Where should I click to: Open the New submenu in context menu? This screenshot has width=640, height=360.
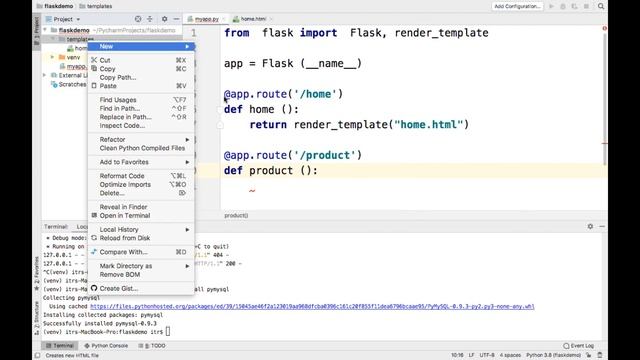click(x=141, y=47)
